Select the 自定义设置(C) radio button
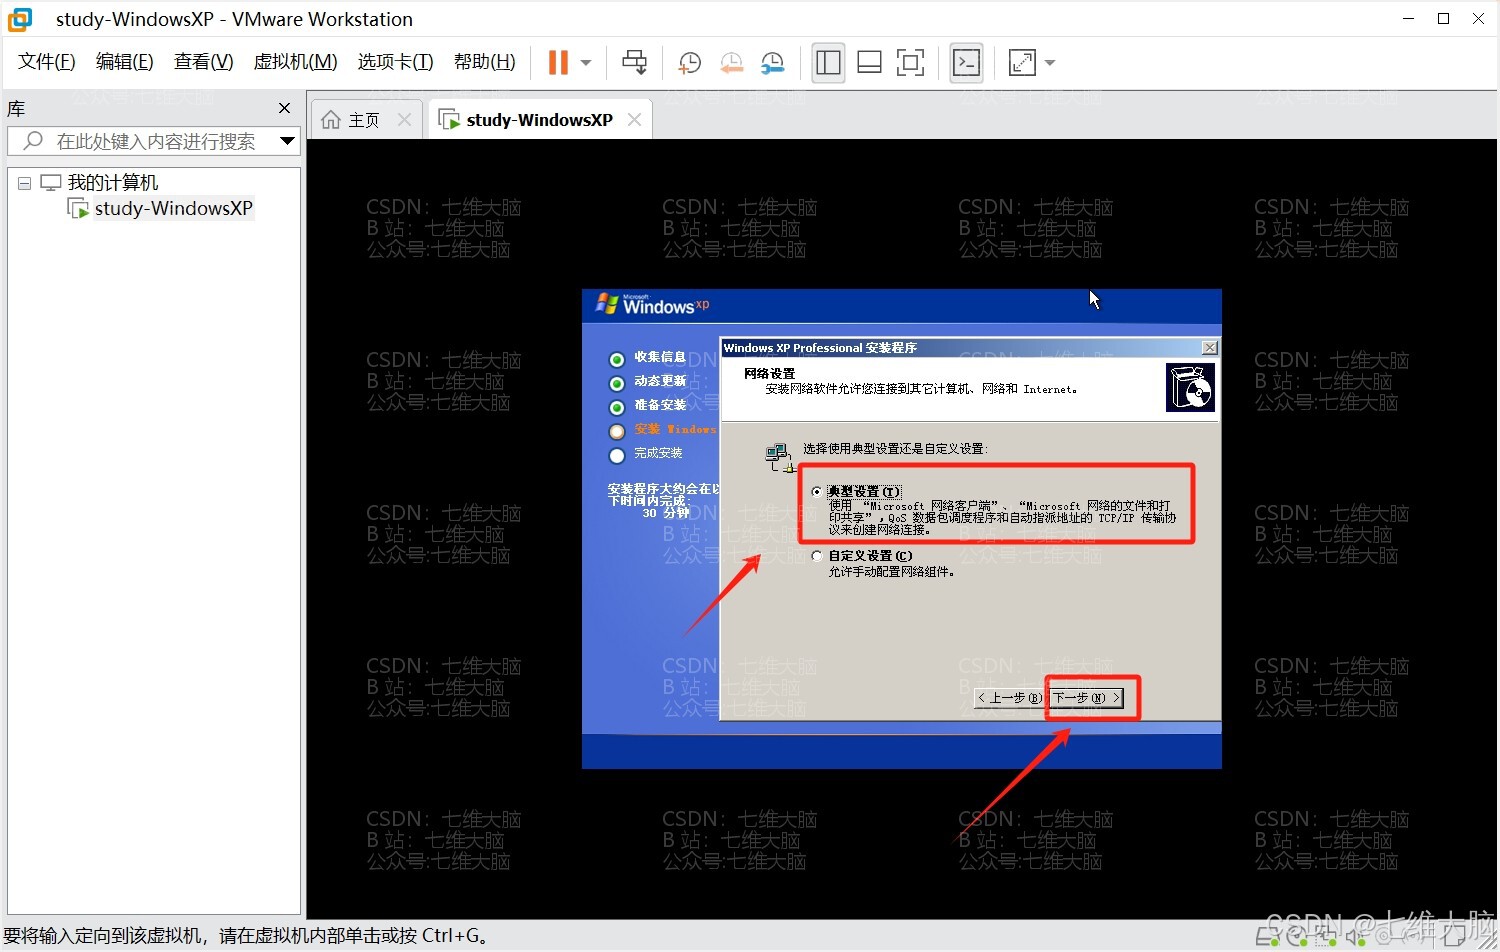 click(817, 556)
